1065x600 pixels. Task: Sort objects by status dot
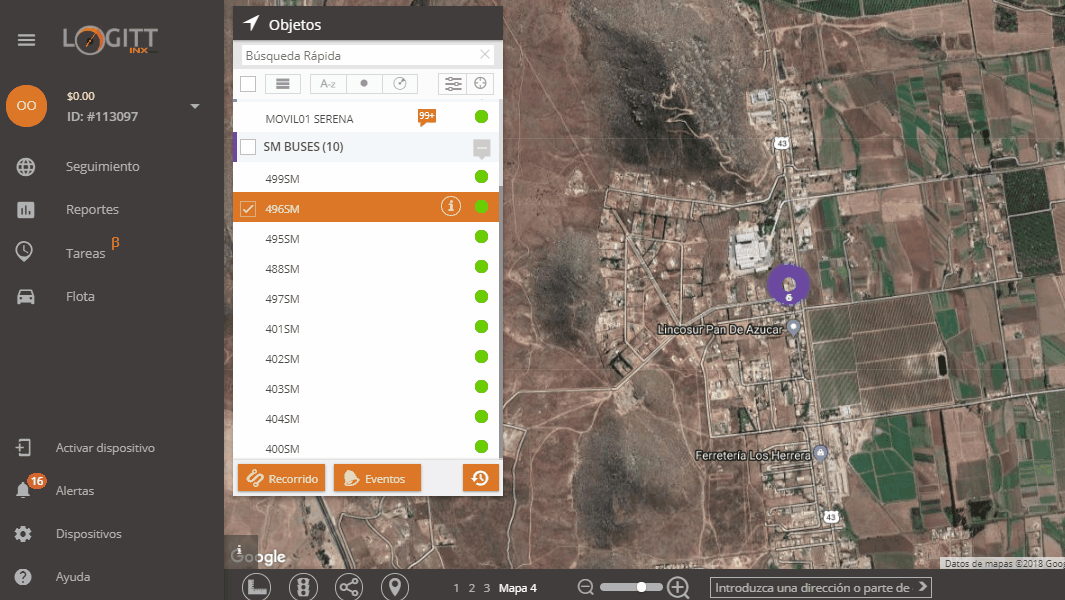364,84
